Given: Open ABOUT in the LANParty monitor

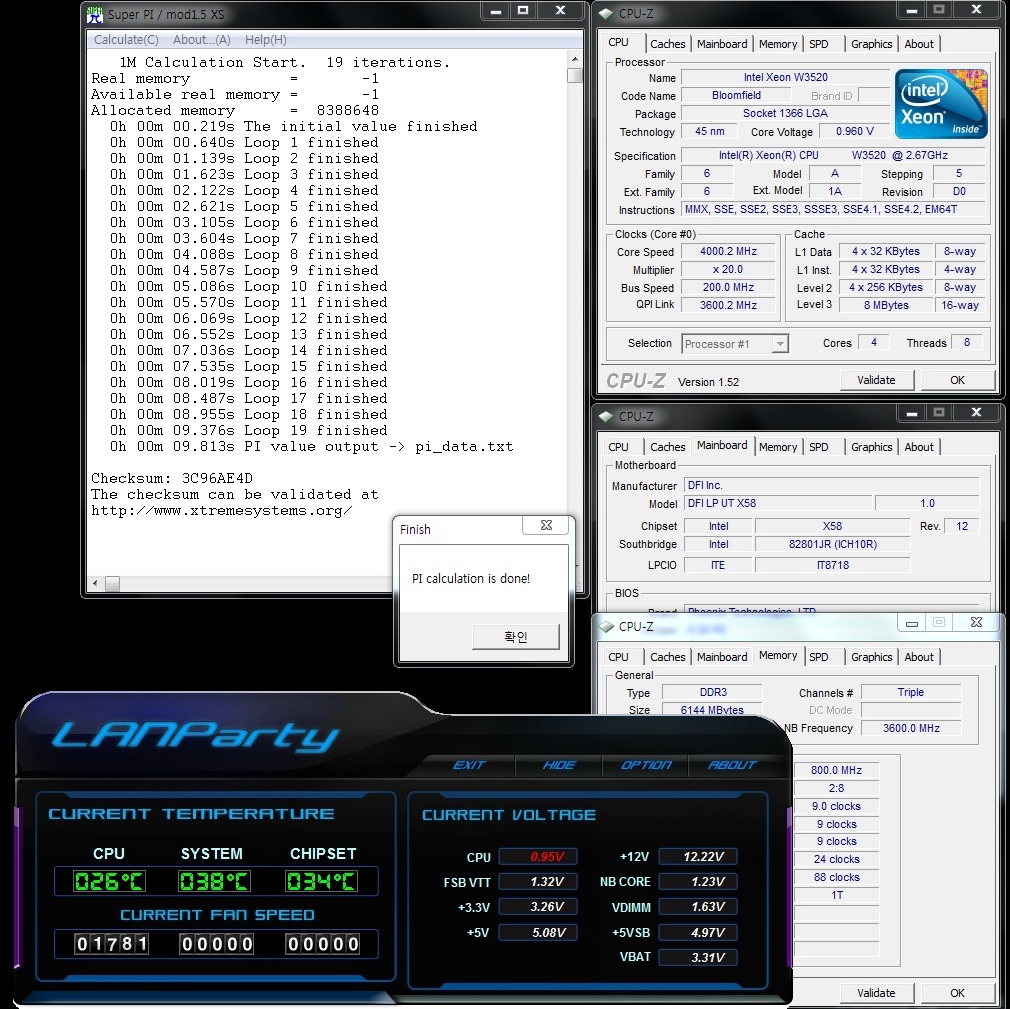Looking at the screenshot, I should pos(732,765).
